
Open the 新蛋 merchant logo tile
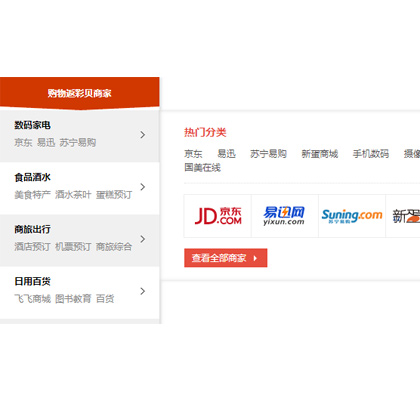403,216
